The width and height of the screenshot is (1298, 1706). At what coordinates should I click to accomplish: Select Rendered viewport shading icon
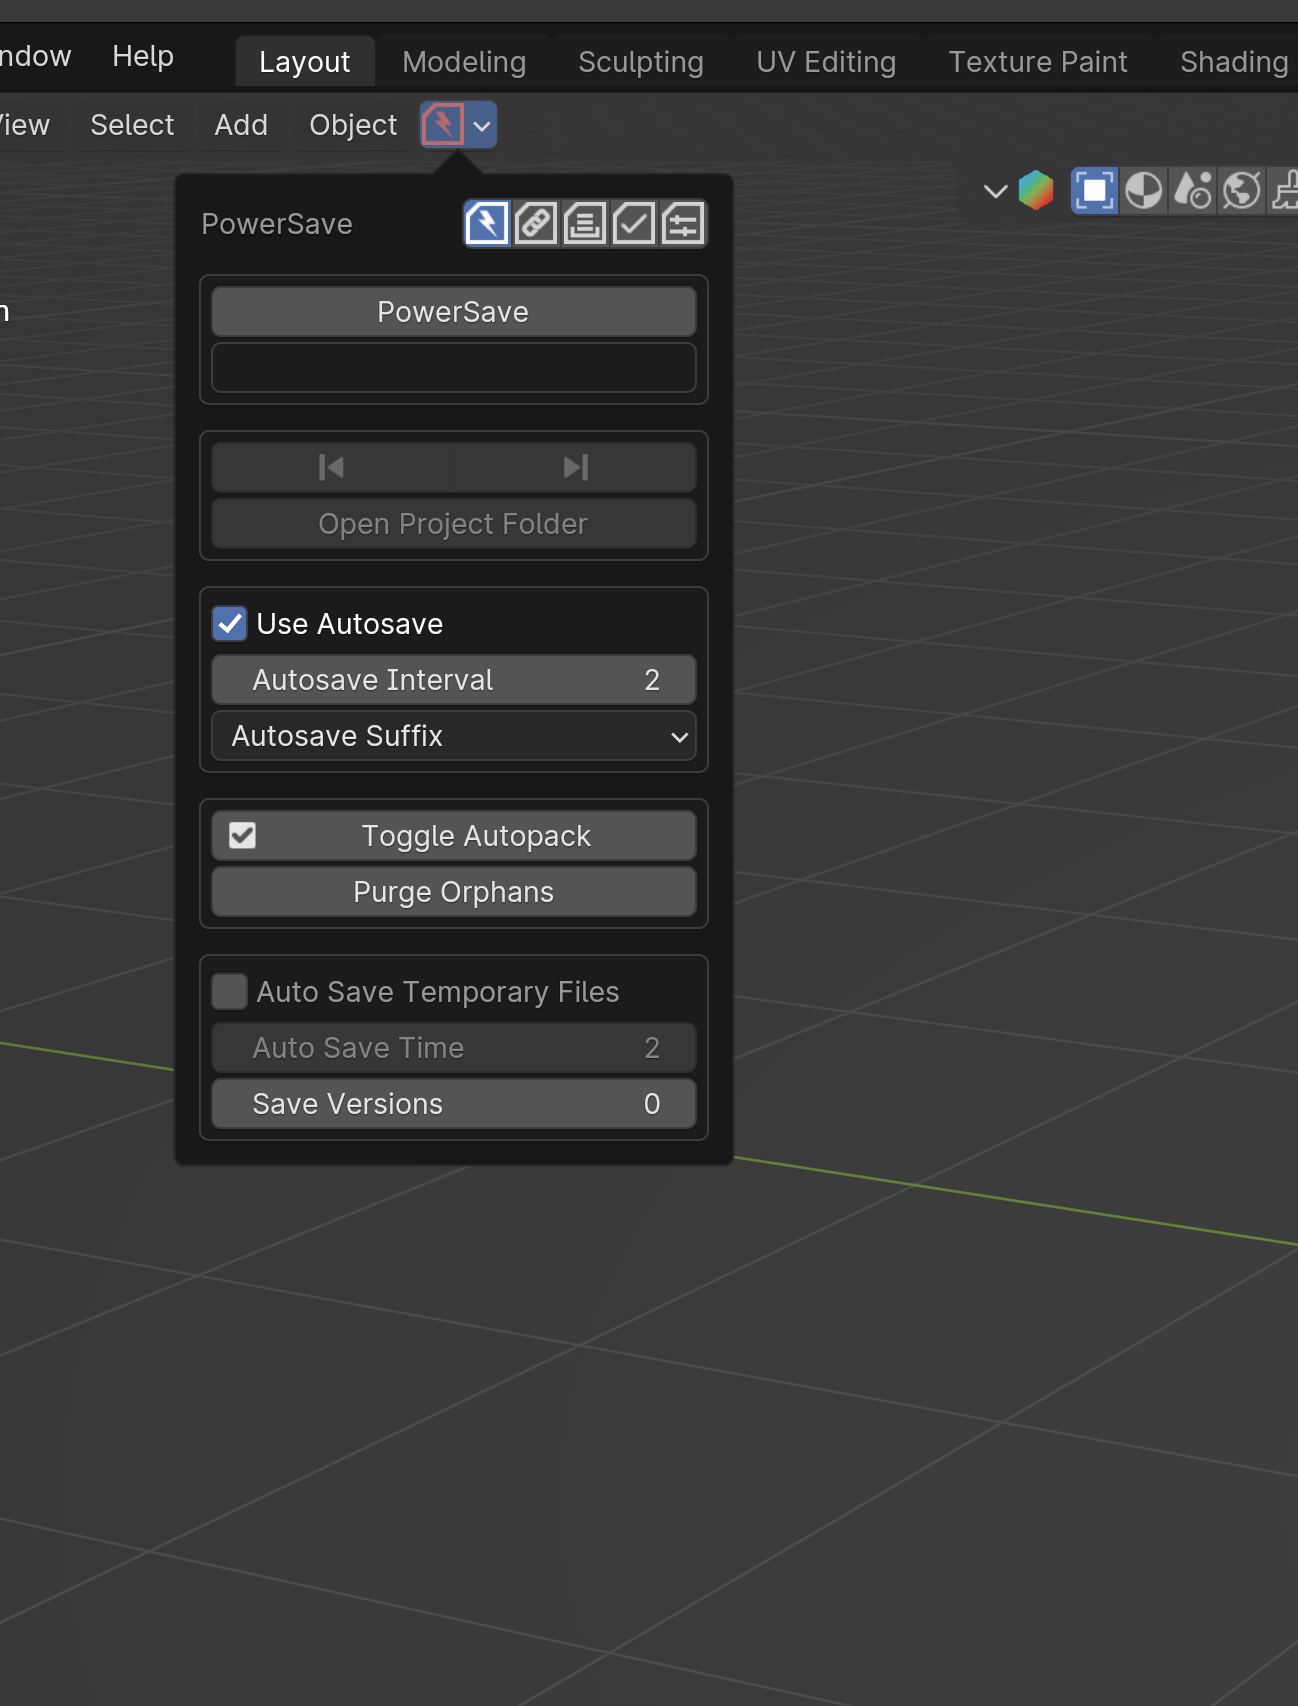[x=1242, y=190]
